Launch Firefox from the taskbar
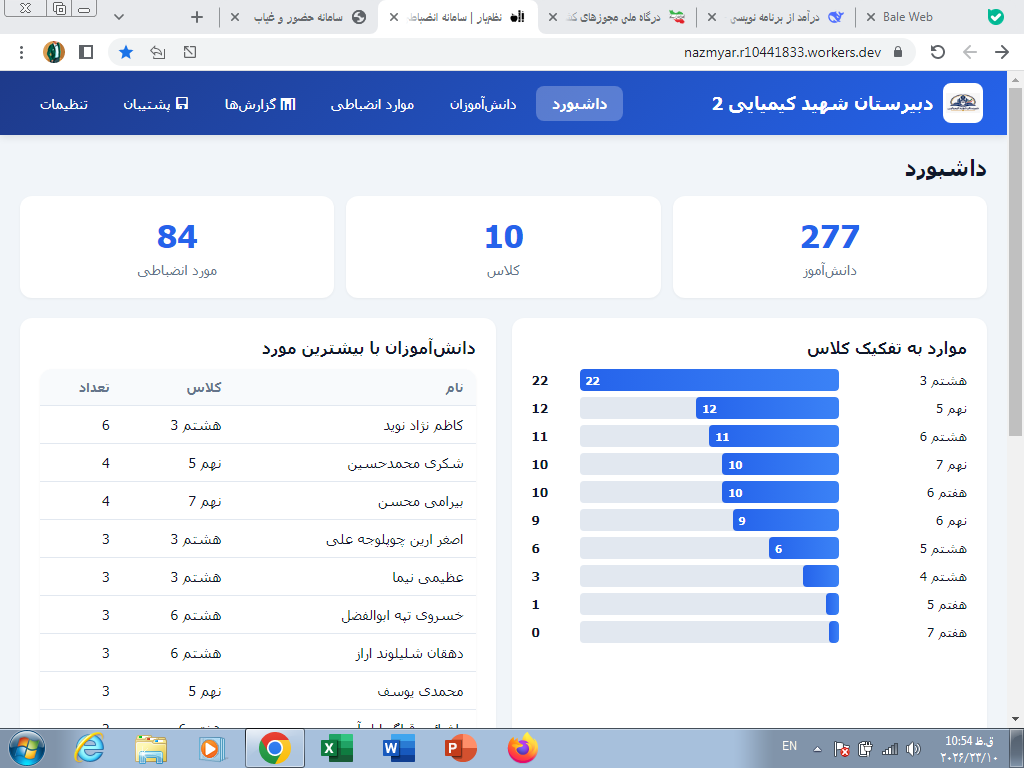This screenshot has width=1024, height=768. click(x=522, y=748)
